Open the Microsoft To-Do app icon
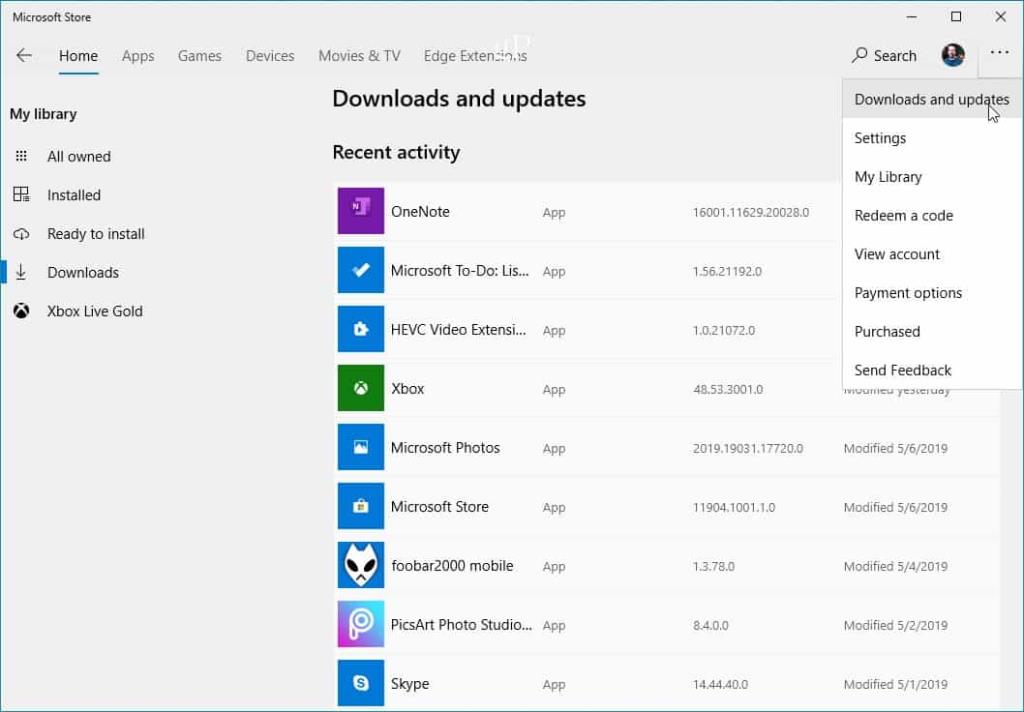Screen dimensions: 1024x712 click(x=360, y=270)
